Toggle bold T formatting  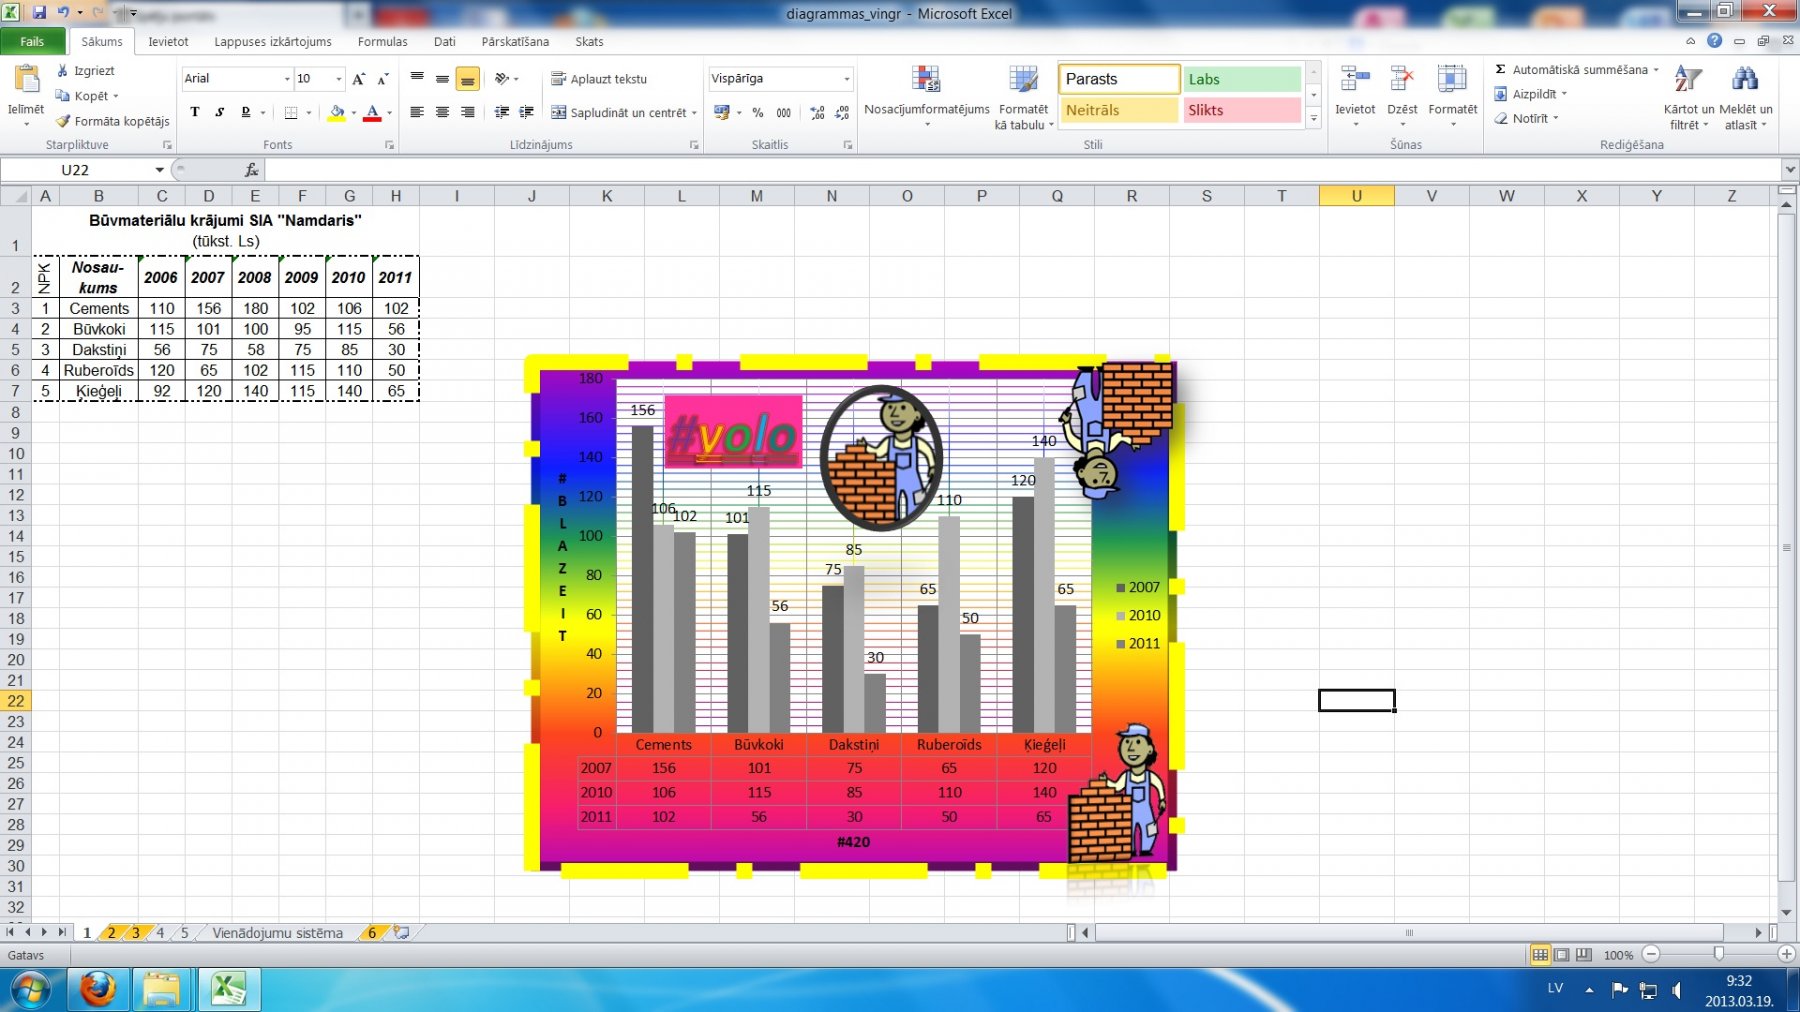(195, 112)
